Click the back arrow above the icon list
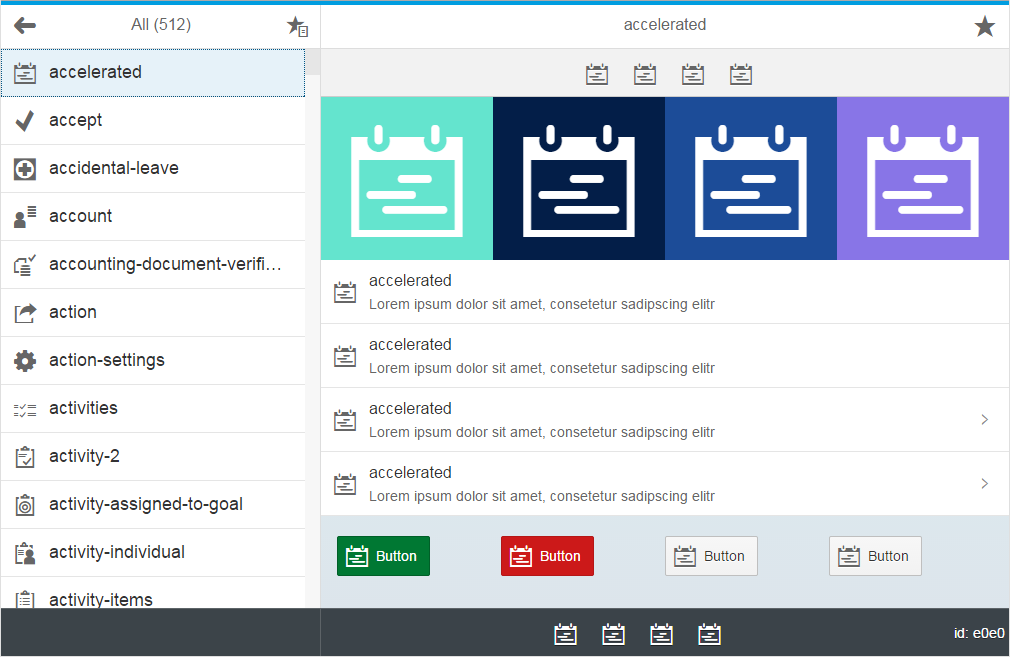Screen dimensions: 1010x657 (24, 25)
